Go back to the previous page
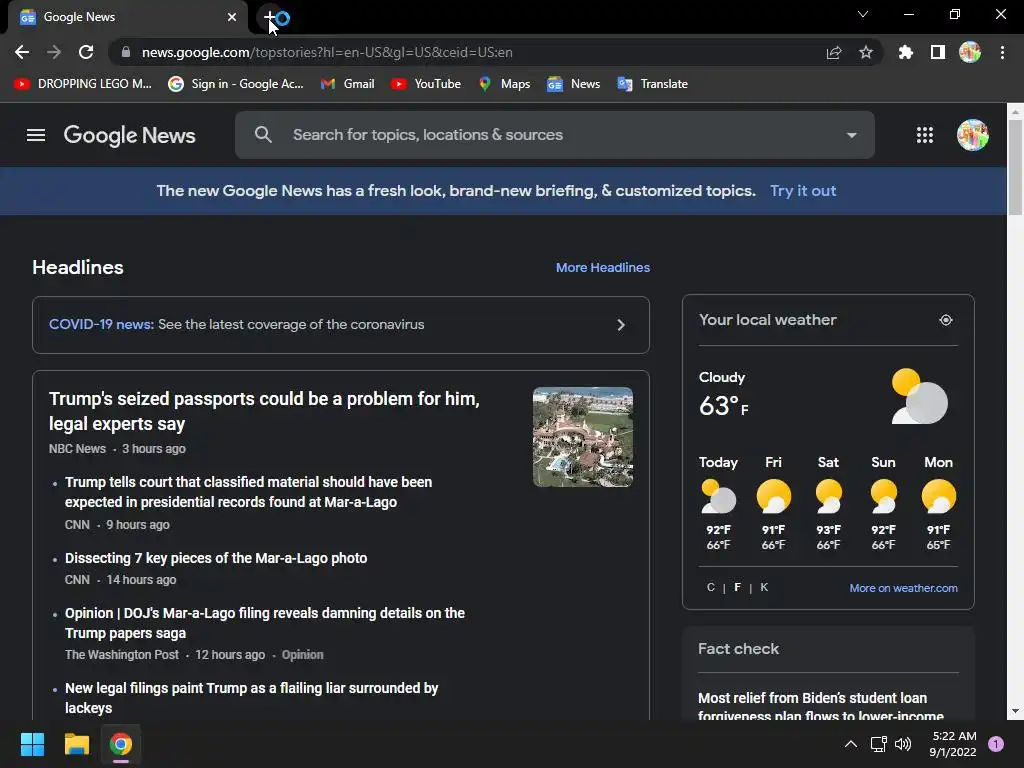Viewport: 1024px width, 768px height. (x=22, y=52)
